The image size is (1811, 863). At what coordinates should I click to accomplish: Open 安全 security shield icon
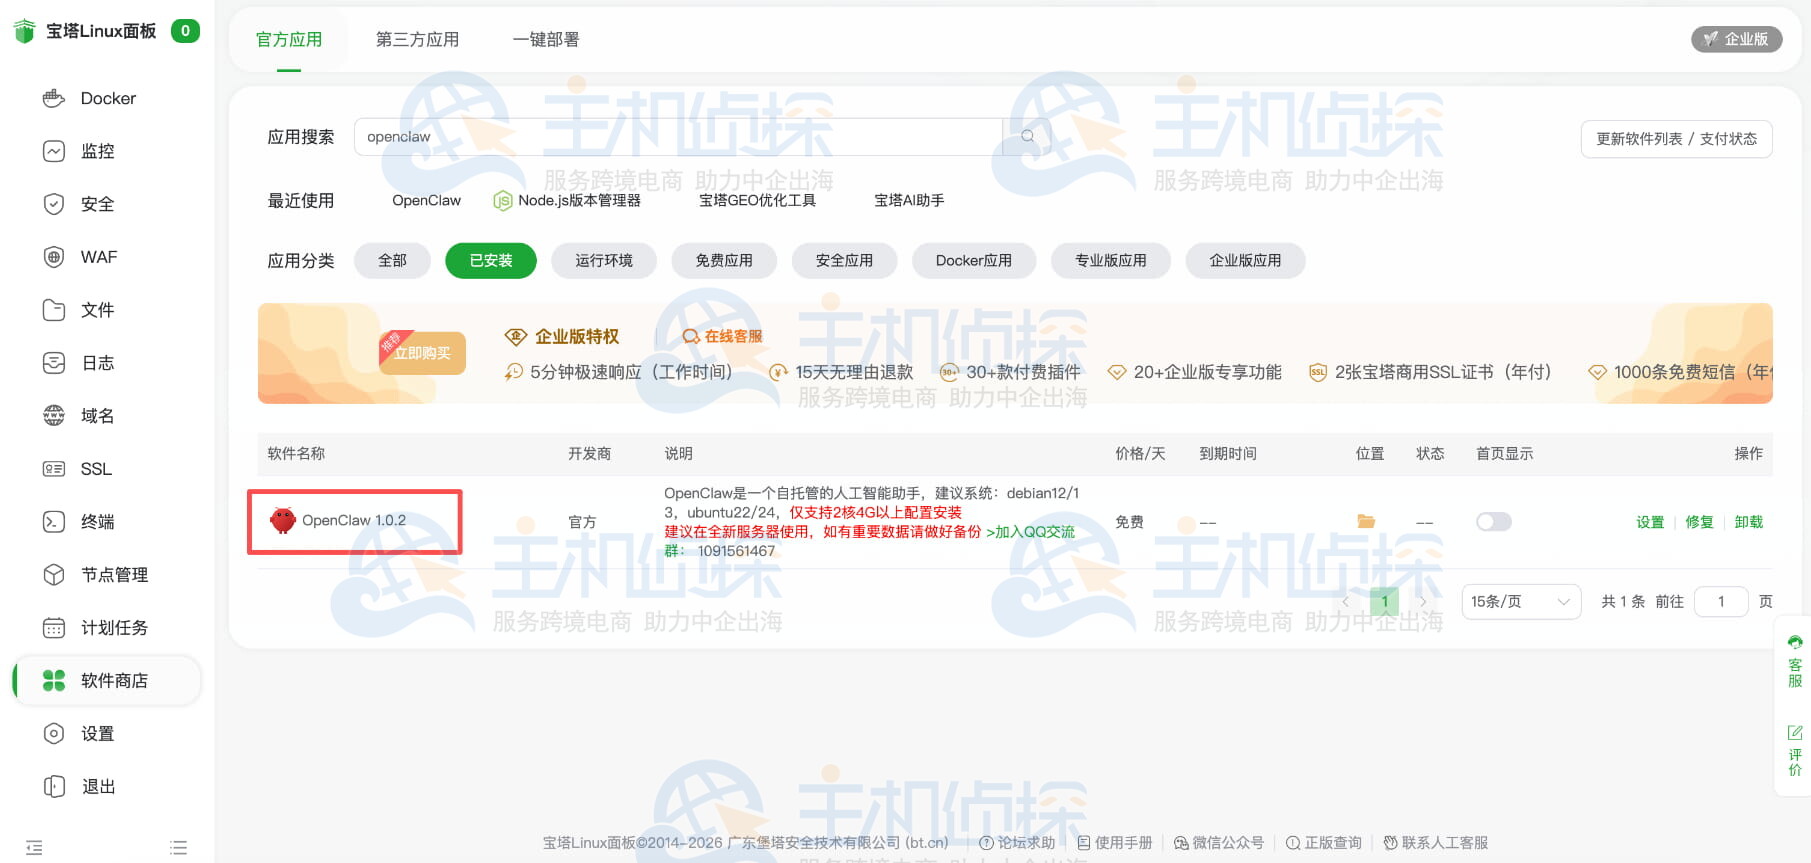pyautogui.click(x=54, y=204)
